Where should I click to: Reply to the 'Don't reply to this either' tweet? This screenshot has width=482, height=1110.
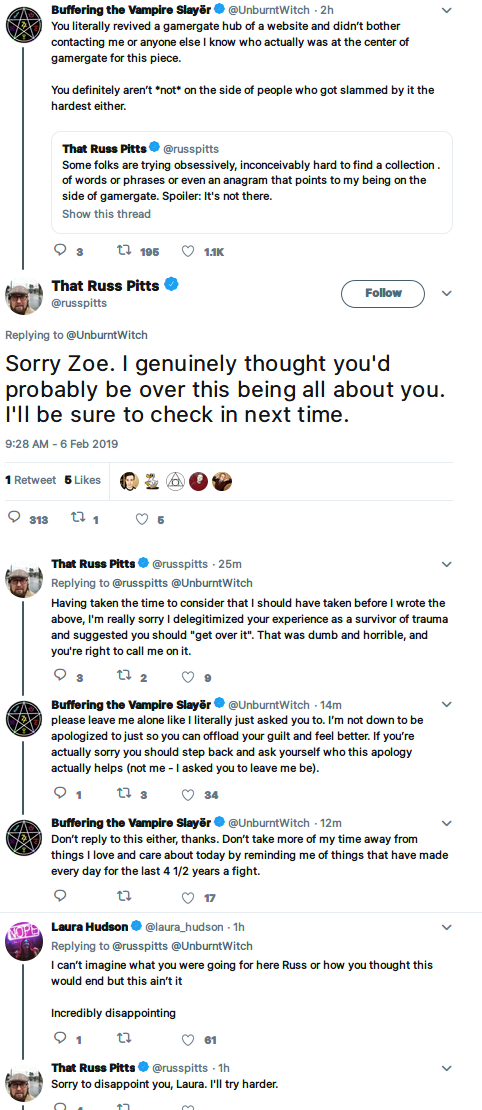tap(61, 897)
